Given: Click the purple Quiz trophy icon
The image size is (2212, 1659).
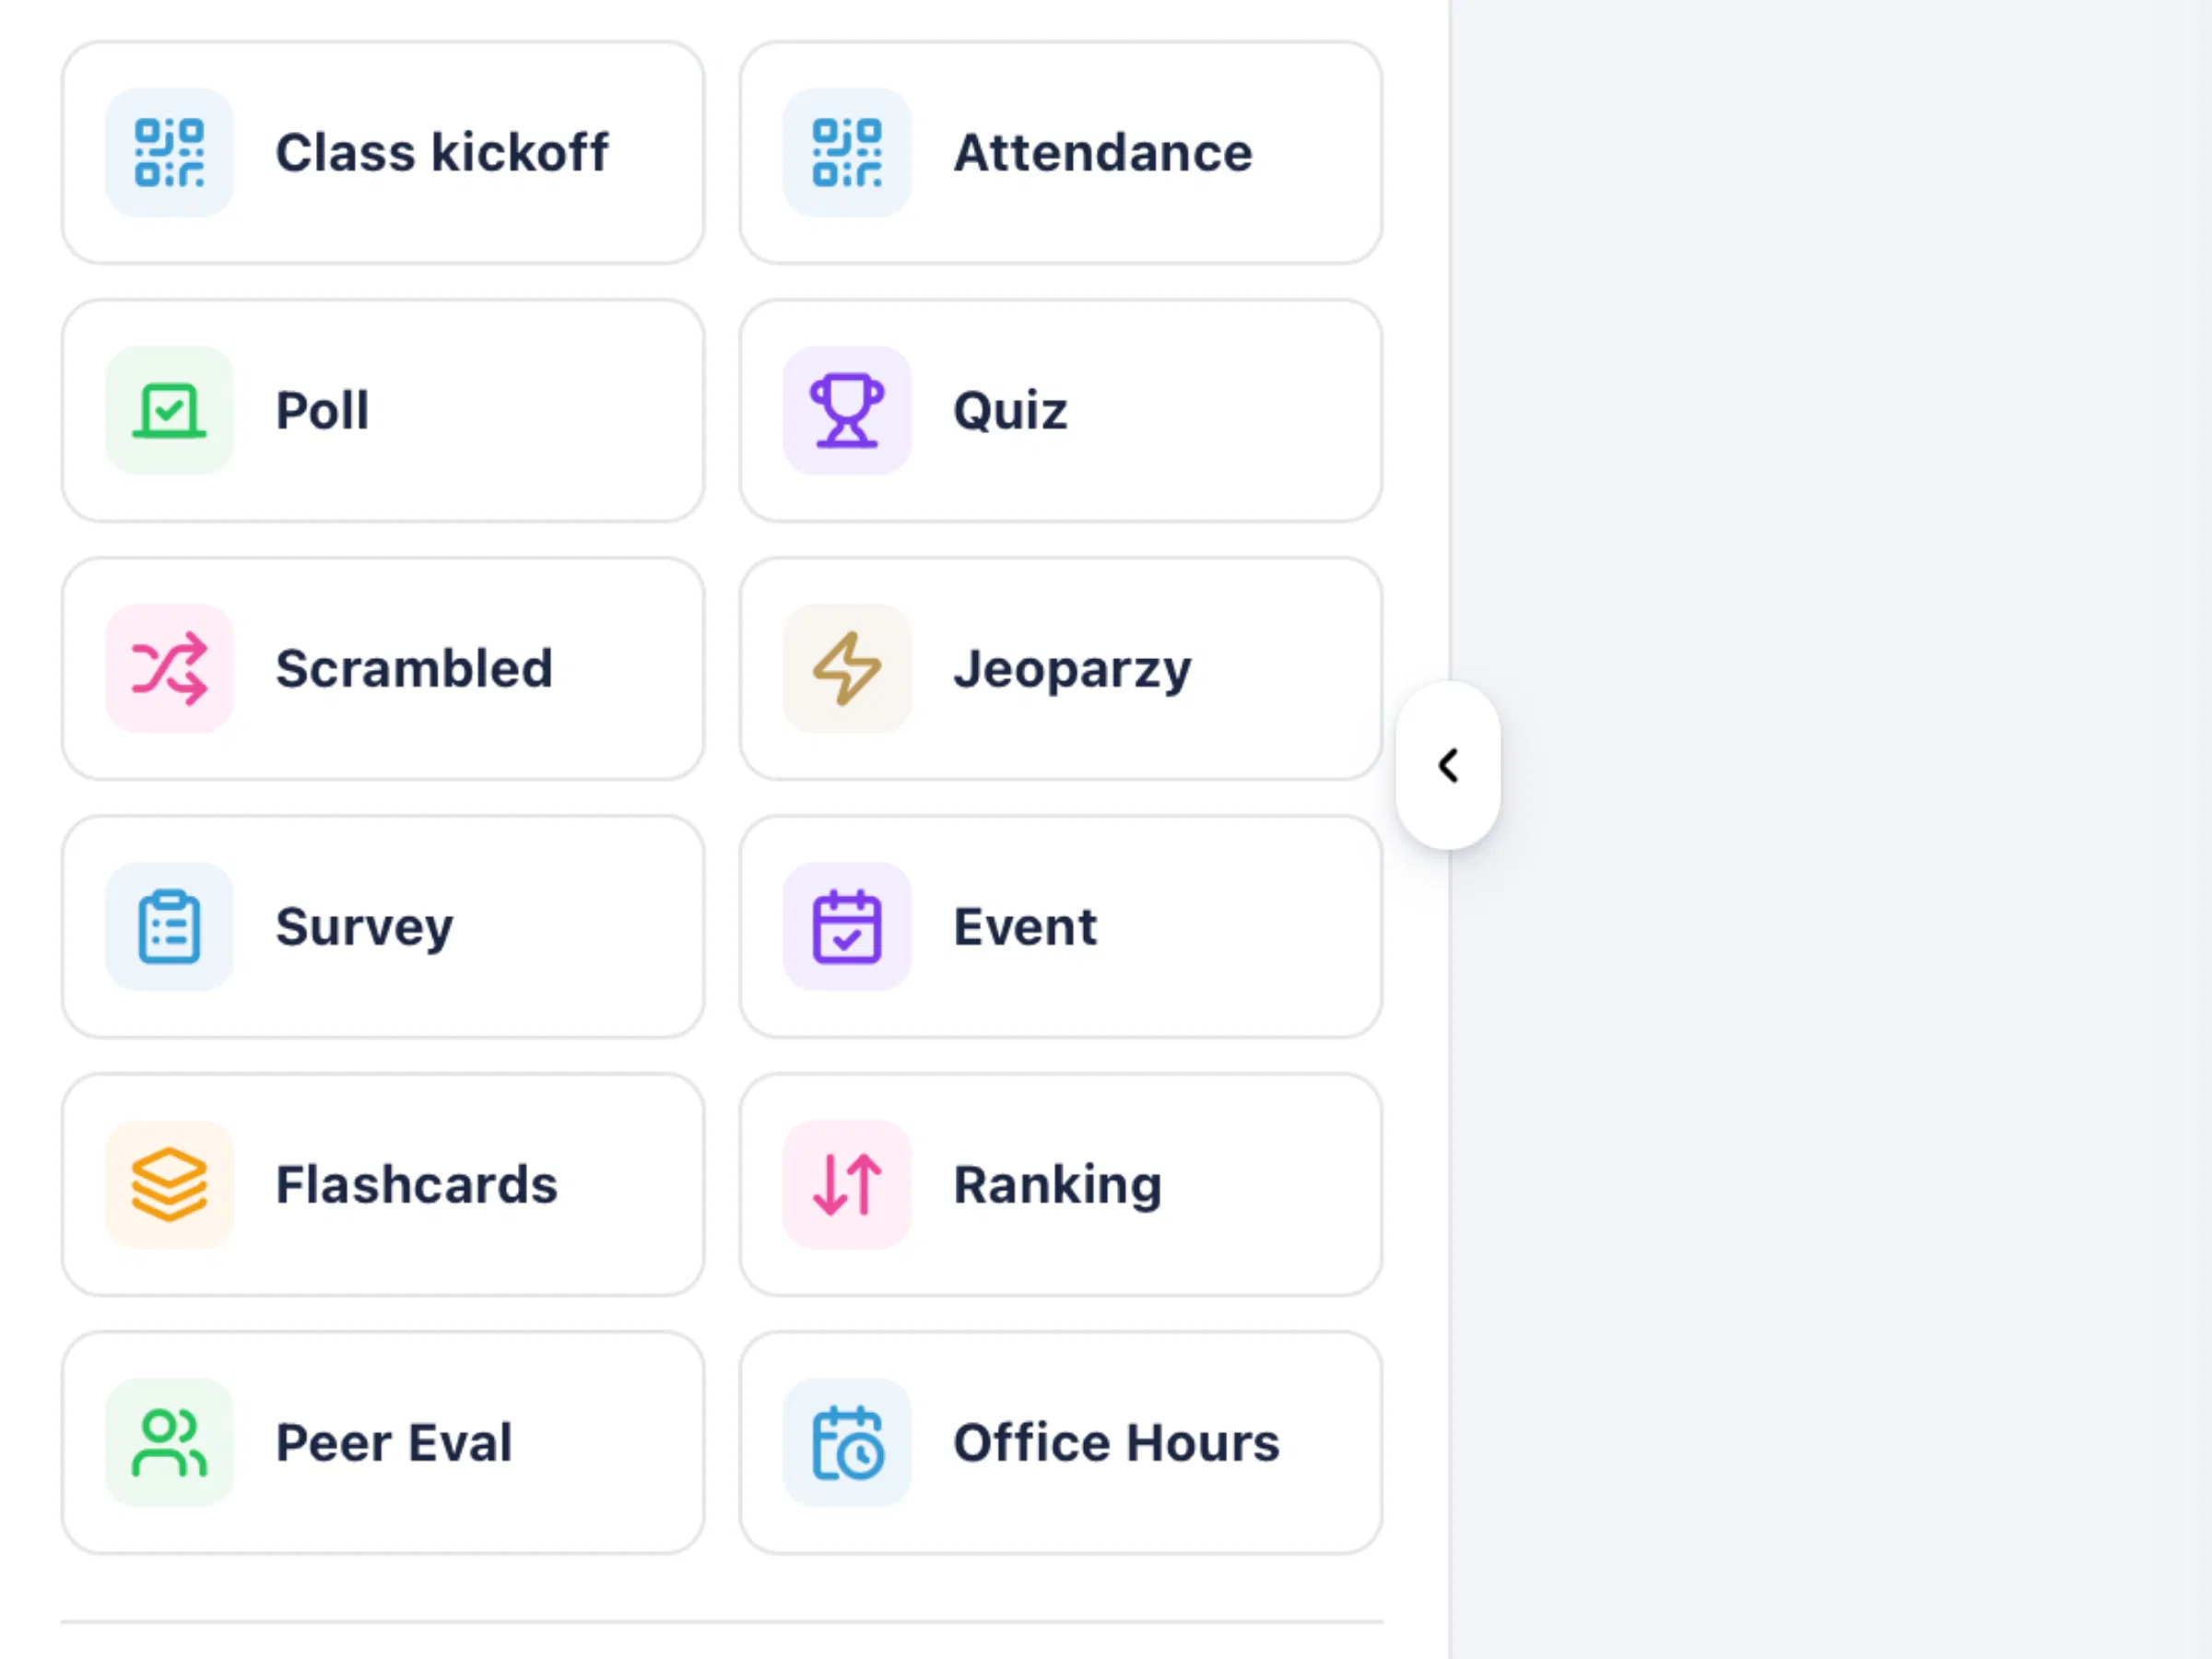Looking at the screenshot, I should point(847,410).
